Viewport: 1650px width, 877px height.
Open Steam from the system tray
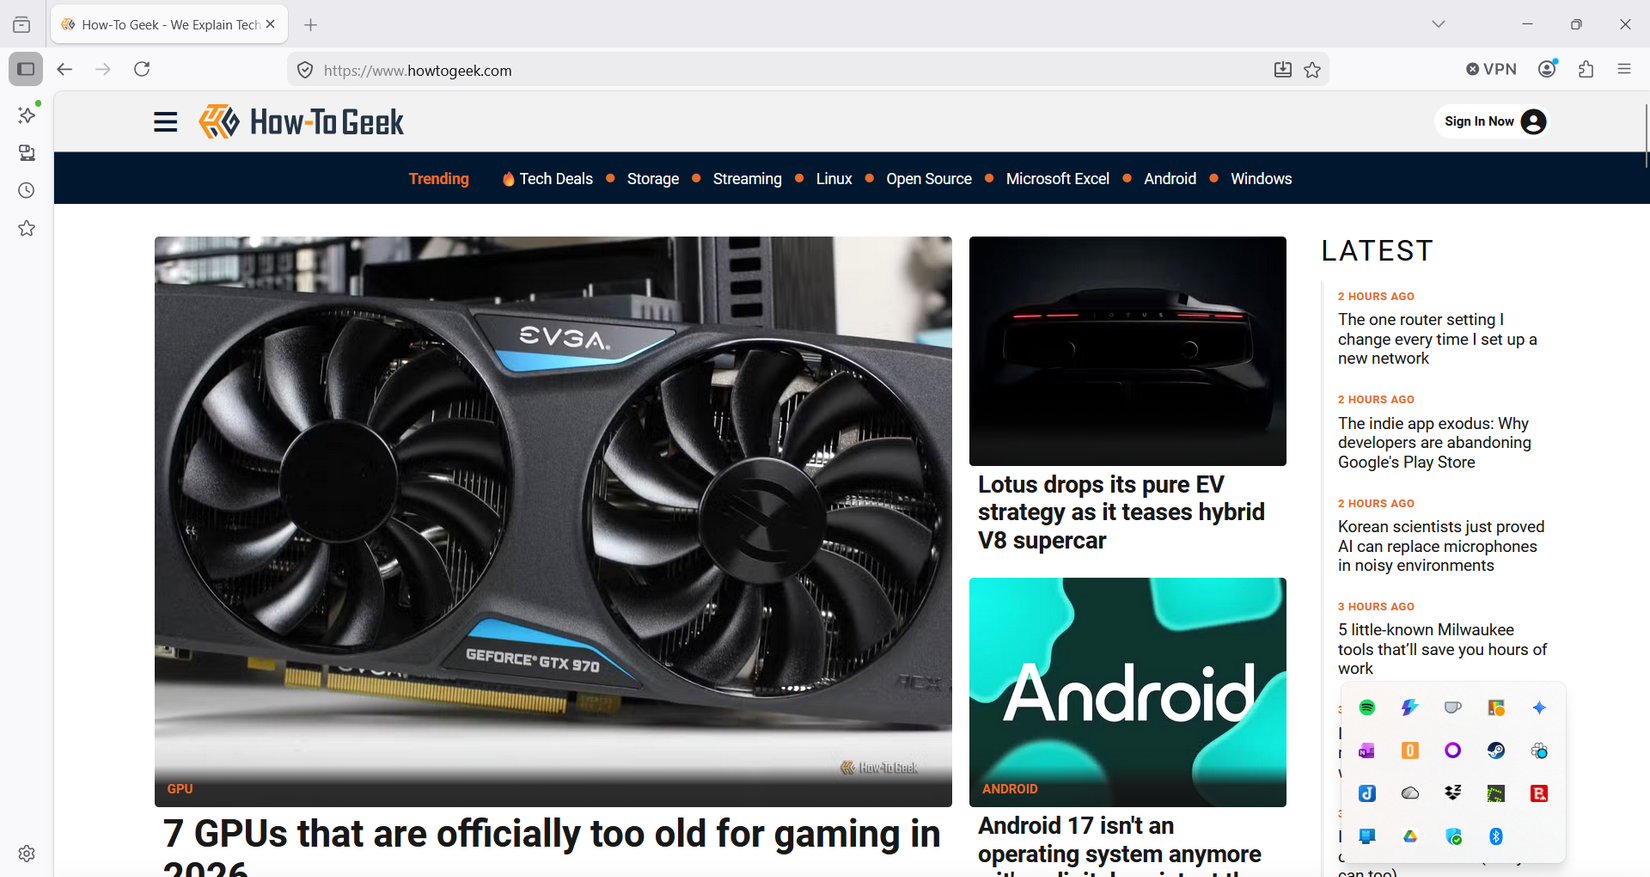(1496, 750)
